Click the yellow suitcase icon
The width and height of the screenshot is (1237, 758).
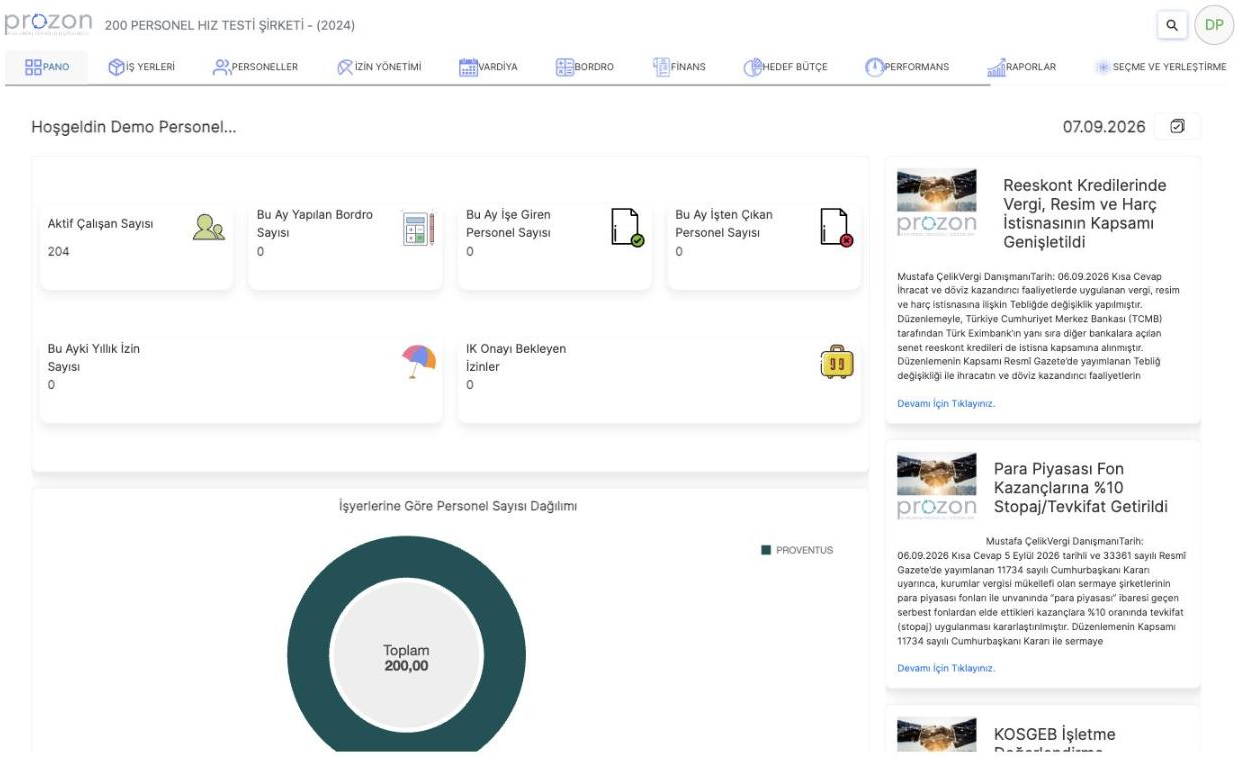(x=836, y=361)
